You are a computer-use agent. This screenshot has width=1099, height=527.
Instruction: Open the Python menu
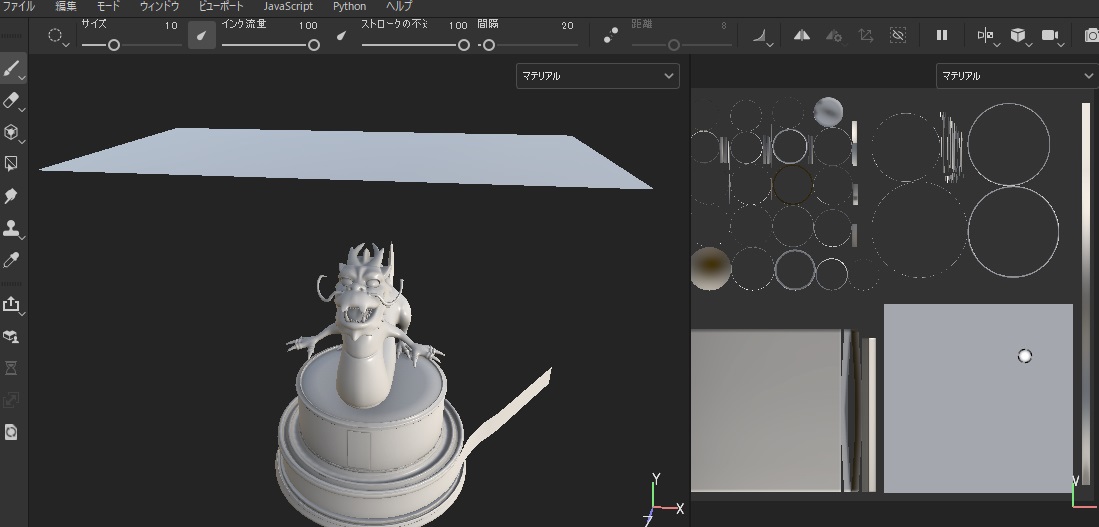[349, 6]
